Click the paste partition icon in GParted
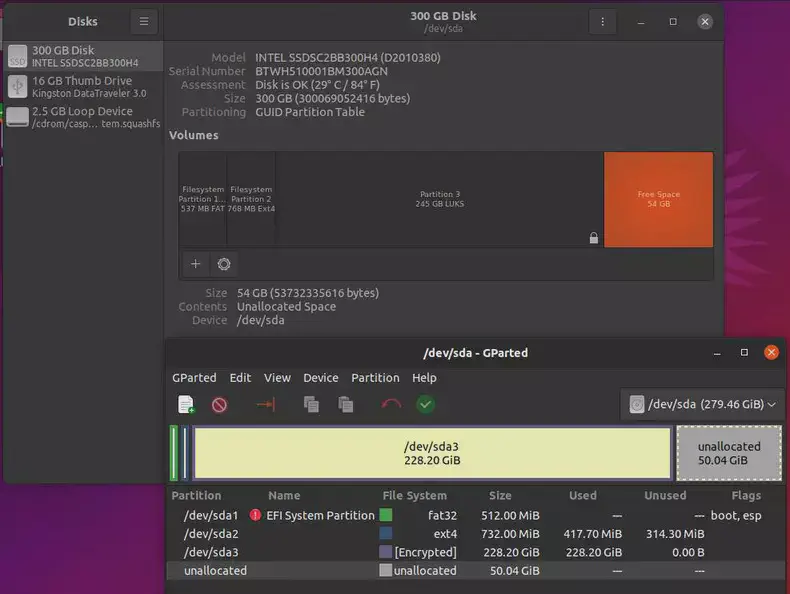Screen dimensions: 790x594 coord(346,404)
